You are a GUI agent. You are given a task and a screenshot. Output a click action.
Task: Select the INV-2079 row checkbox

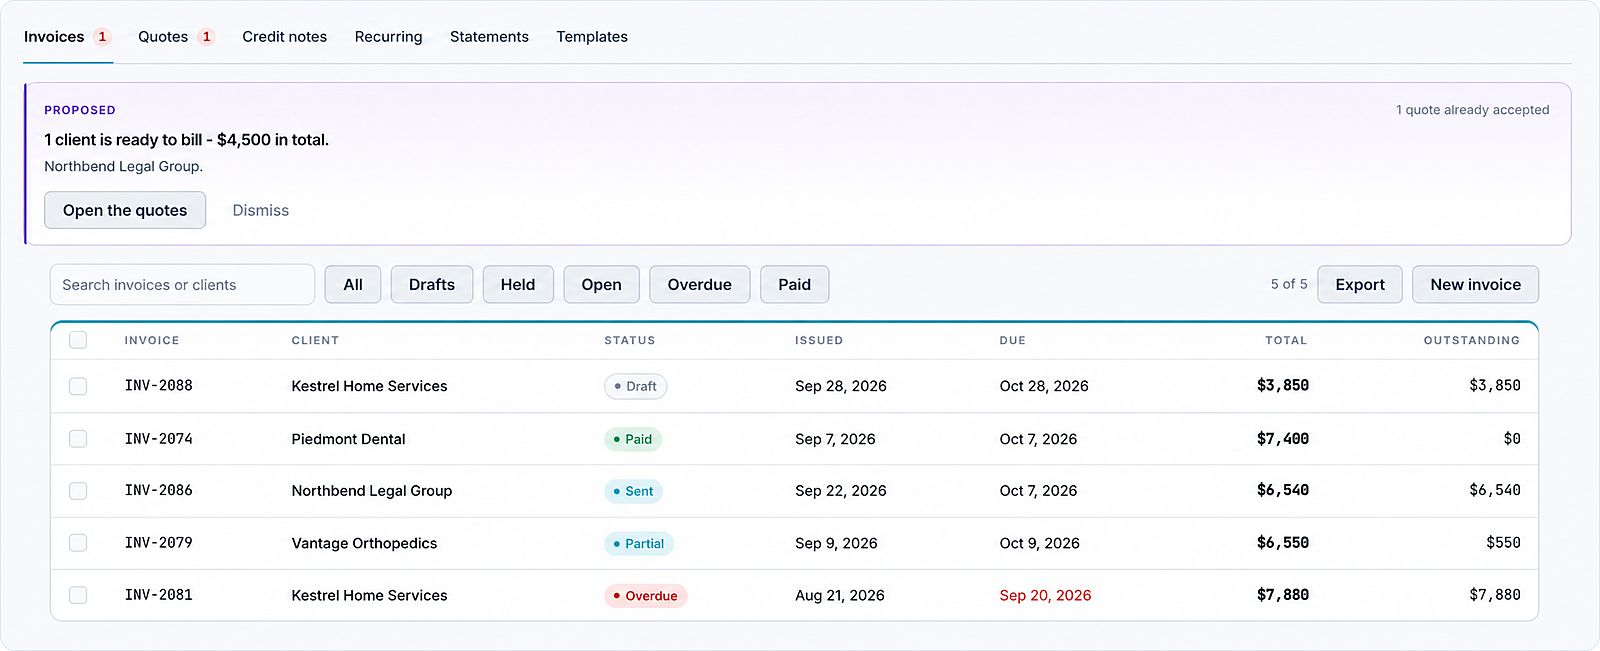[x=78, y=543]
